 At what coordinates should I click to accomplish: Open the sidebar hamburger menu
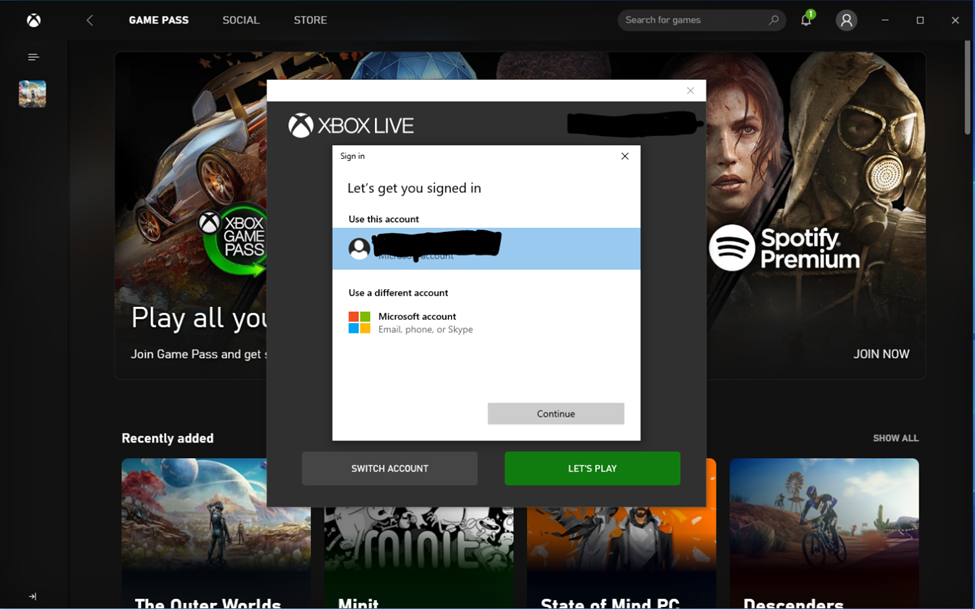pos(33,57)
